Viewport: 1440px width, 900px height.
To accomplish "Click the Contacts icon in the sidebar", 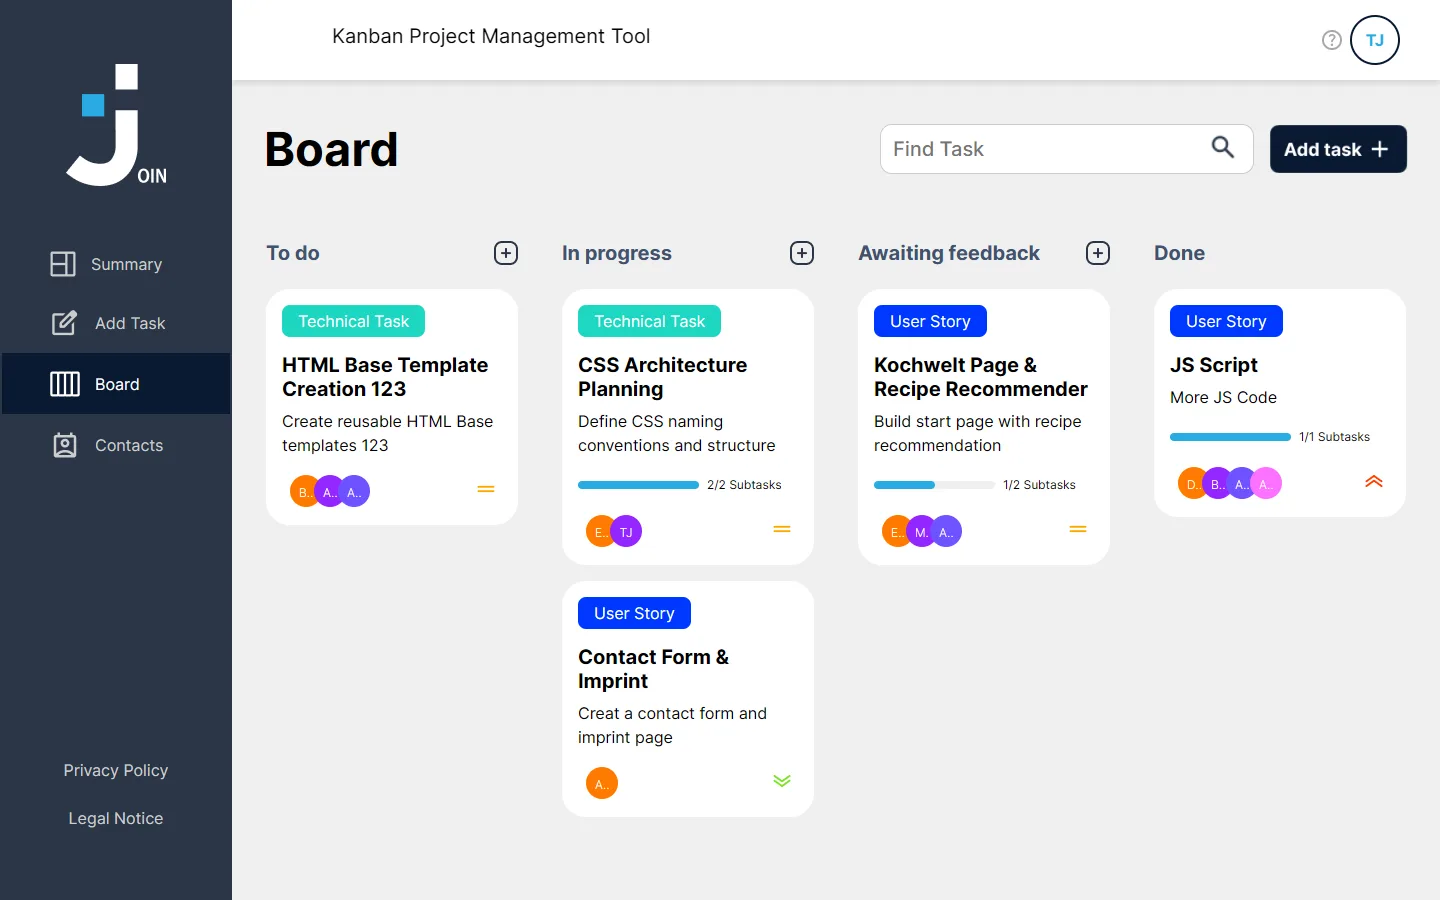I will [x=65, y=445].
